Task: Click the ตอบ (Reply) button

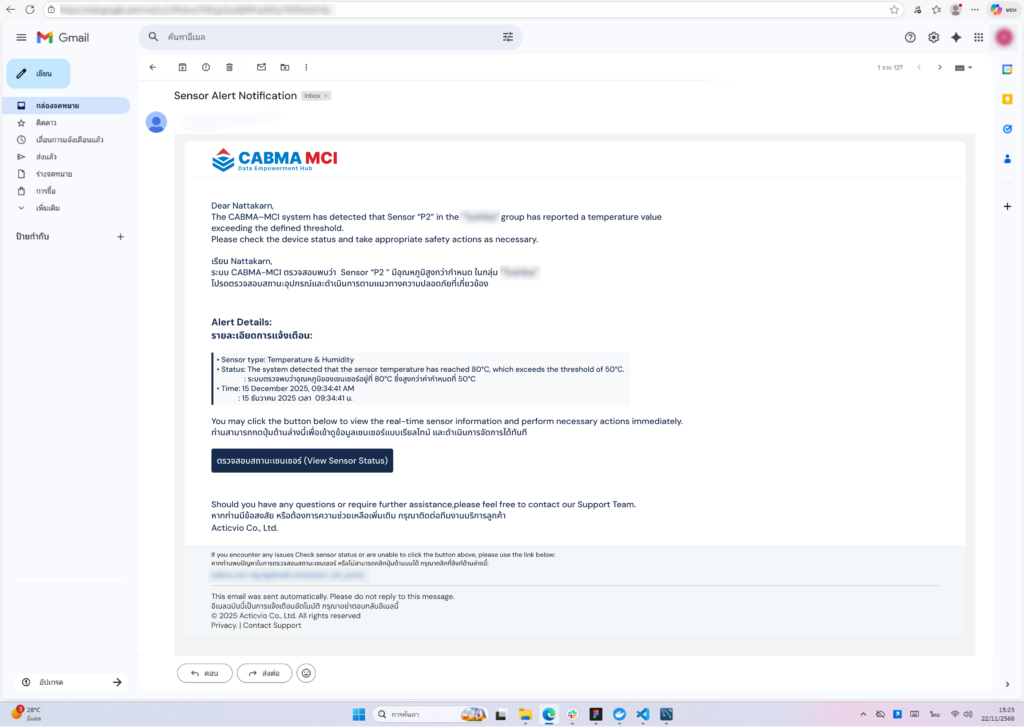Action: 205,673
